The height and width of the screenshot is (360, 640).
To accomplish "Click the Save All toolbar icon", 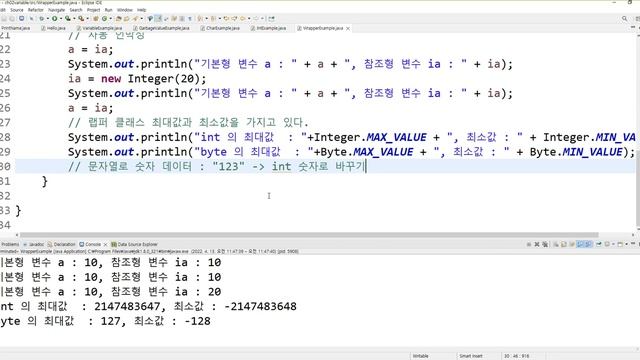I will click(12, 18).
